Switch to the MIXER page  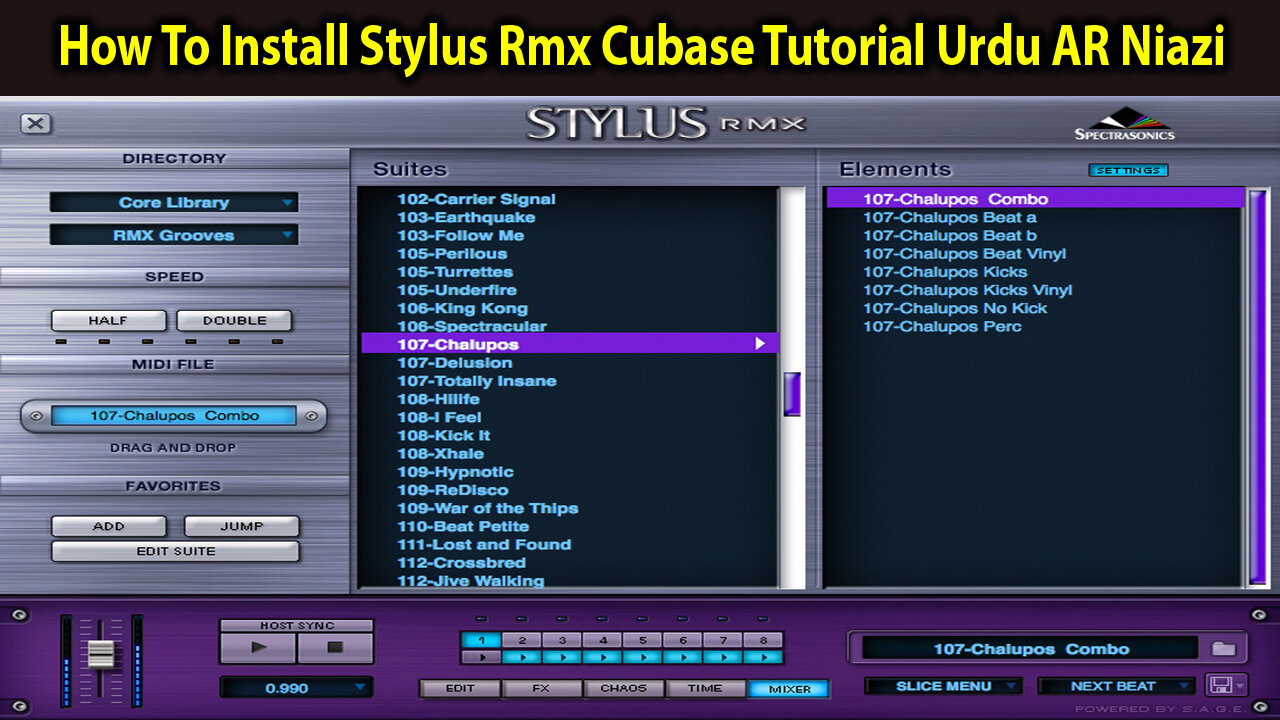[x=788, y=688]
